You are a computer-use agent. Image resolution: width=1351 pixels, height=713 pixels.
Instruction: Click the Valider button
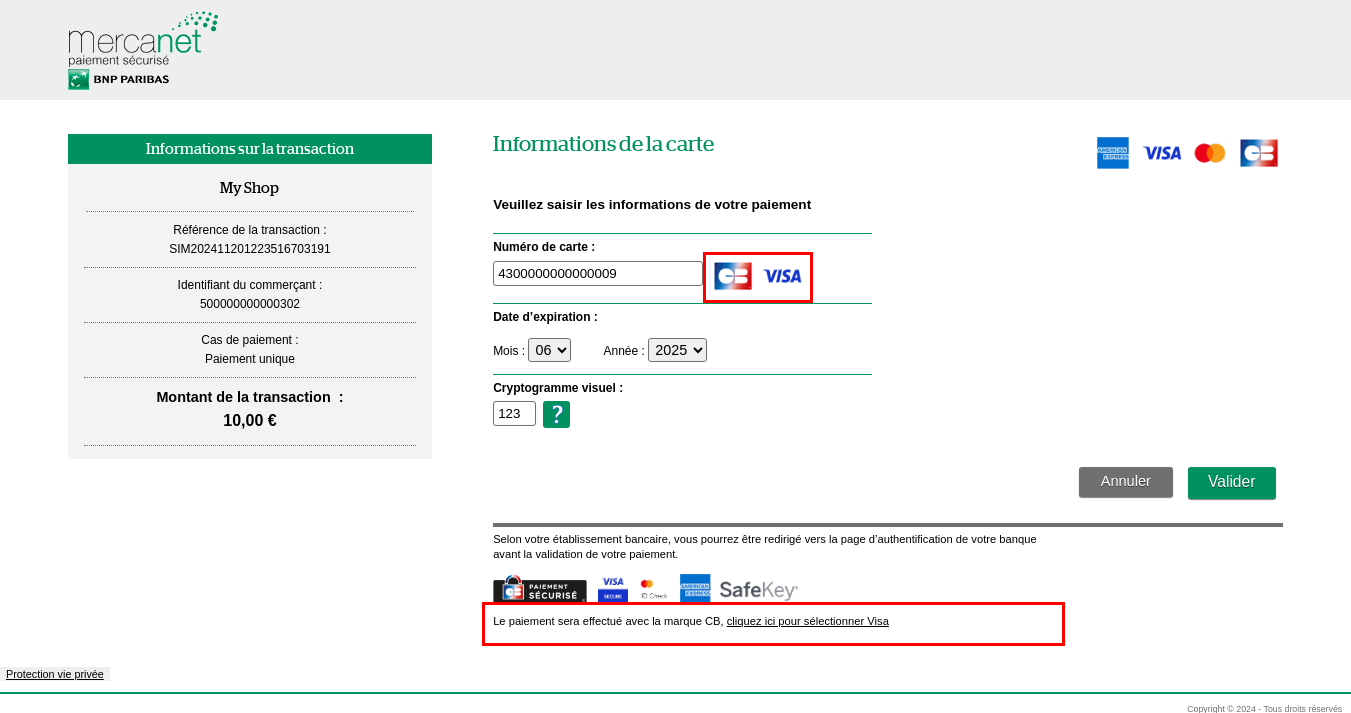[1231, 483]
